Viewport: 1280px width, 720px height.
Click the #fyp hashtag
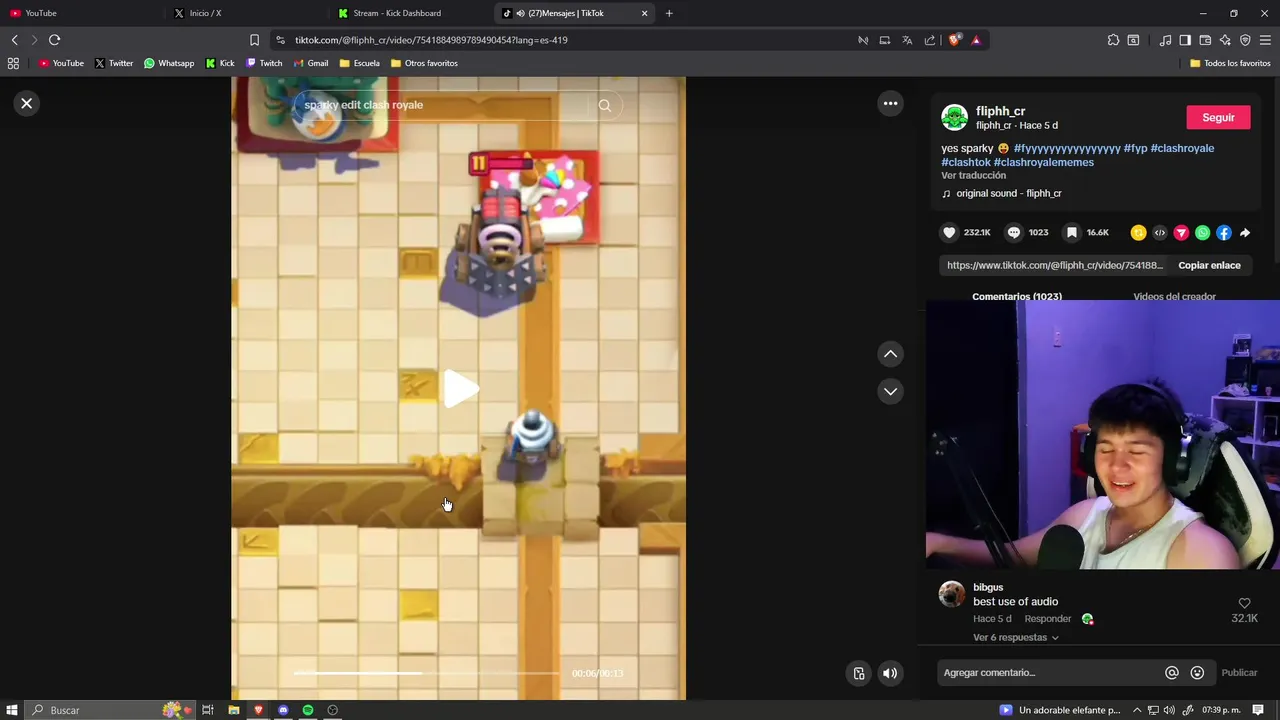(x=1135, y=148)
